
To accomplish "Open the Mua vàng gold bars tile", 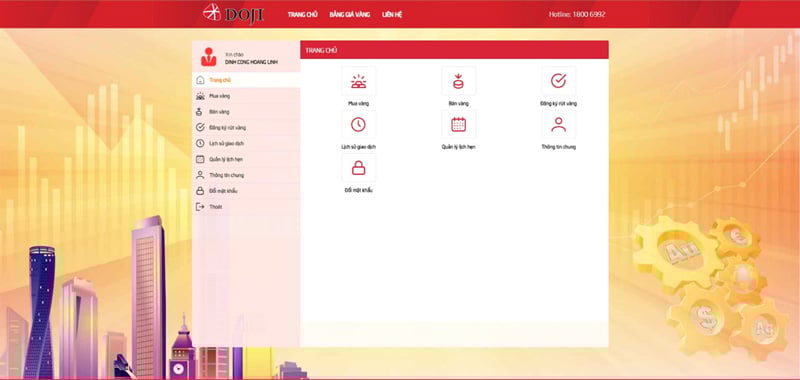I will coord(359,81).
